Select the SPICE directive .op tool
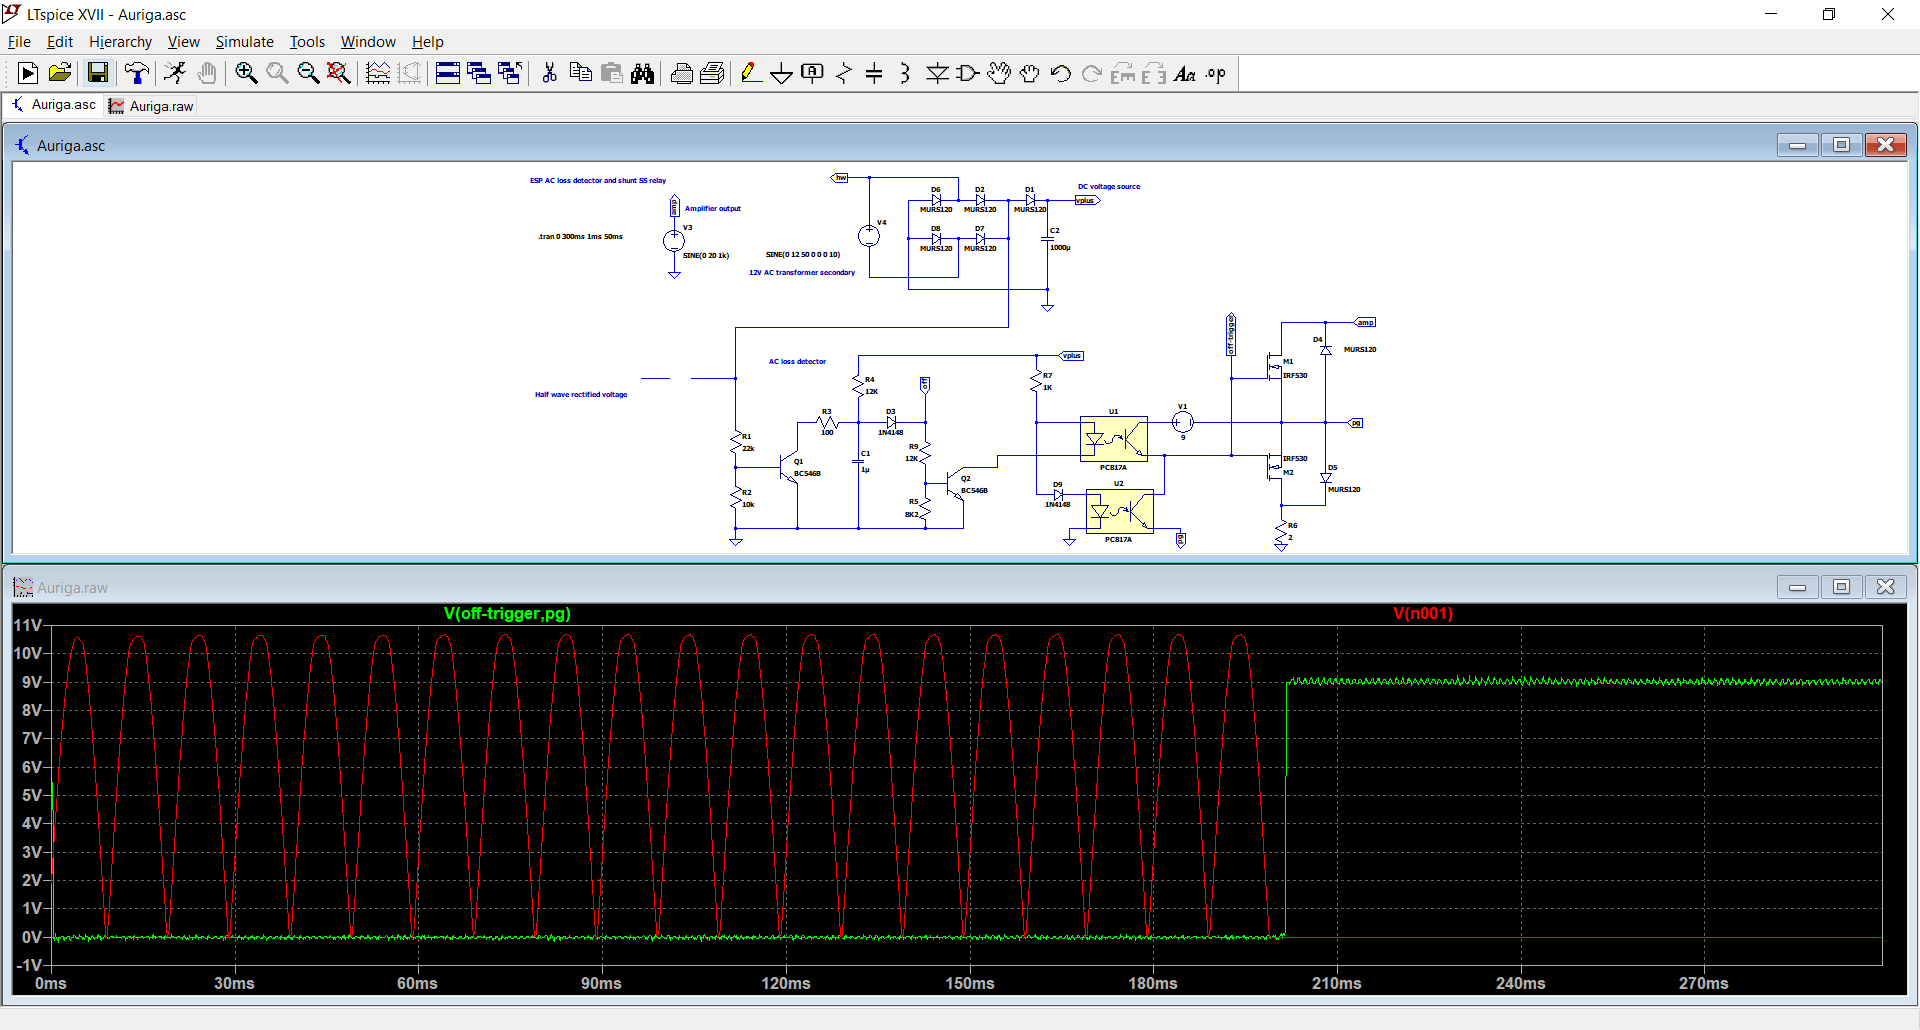 1216,73
